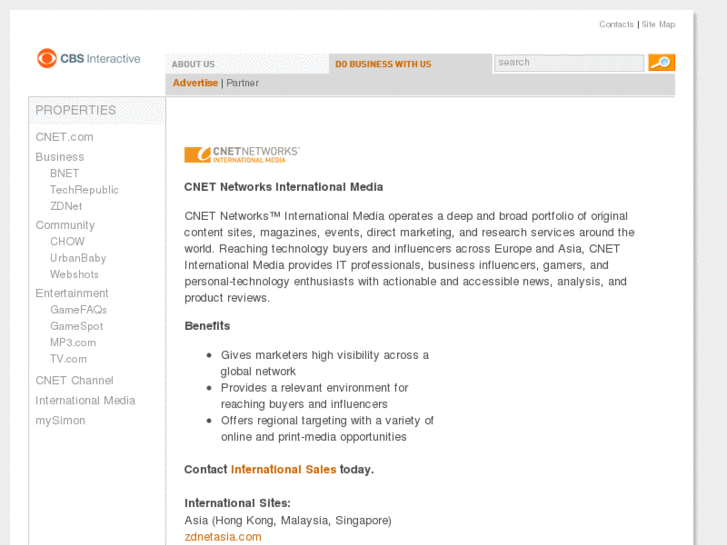Open CNET Channel in the sidebar
This screenshot has width=727, height=545.
[x=74, y=380]
